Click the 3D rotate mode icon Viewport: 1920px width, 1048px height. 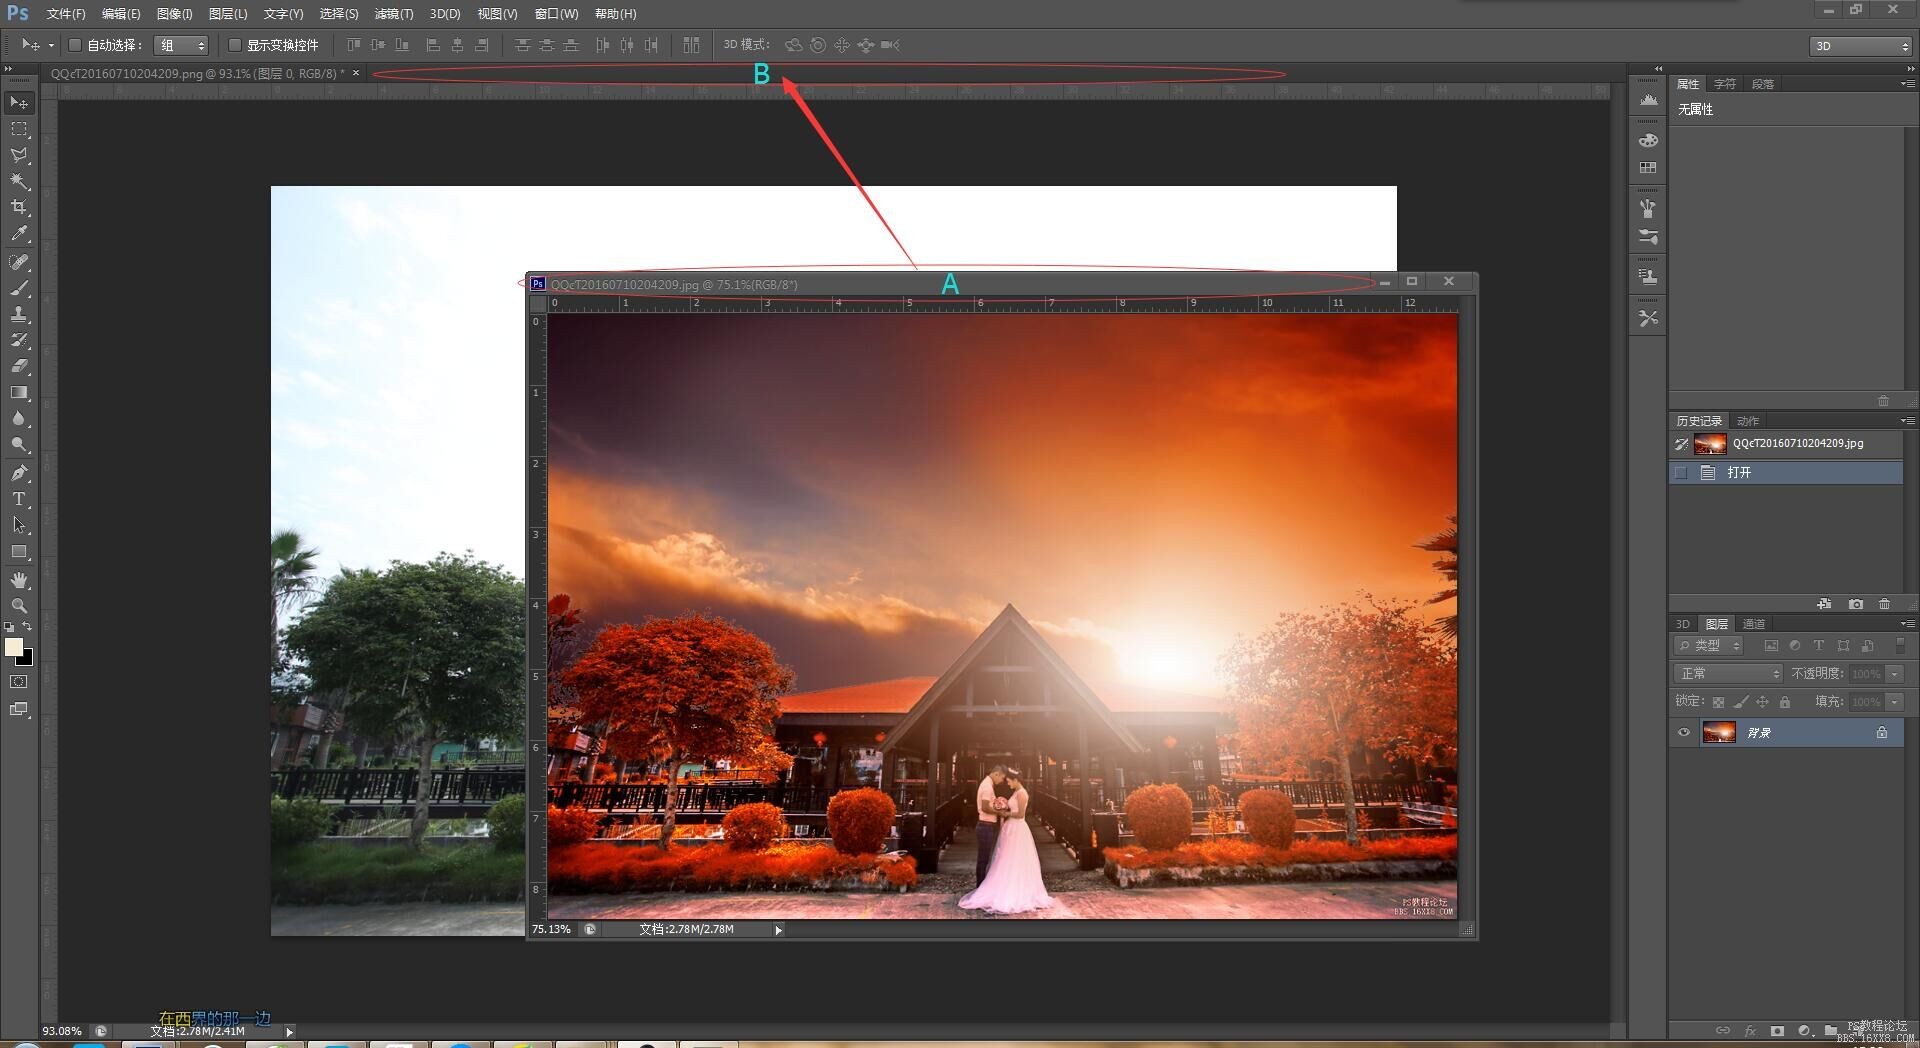[793, 45]
